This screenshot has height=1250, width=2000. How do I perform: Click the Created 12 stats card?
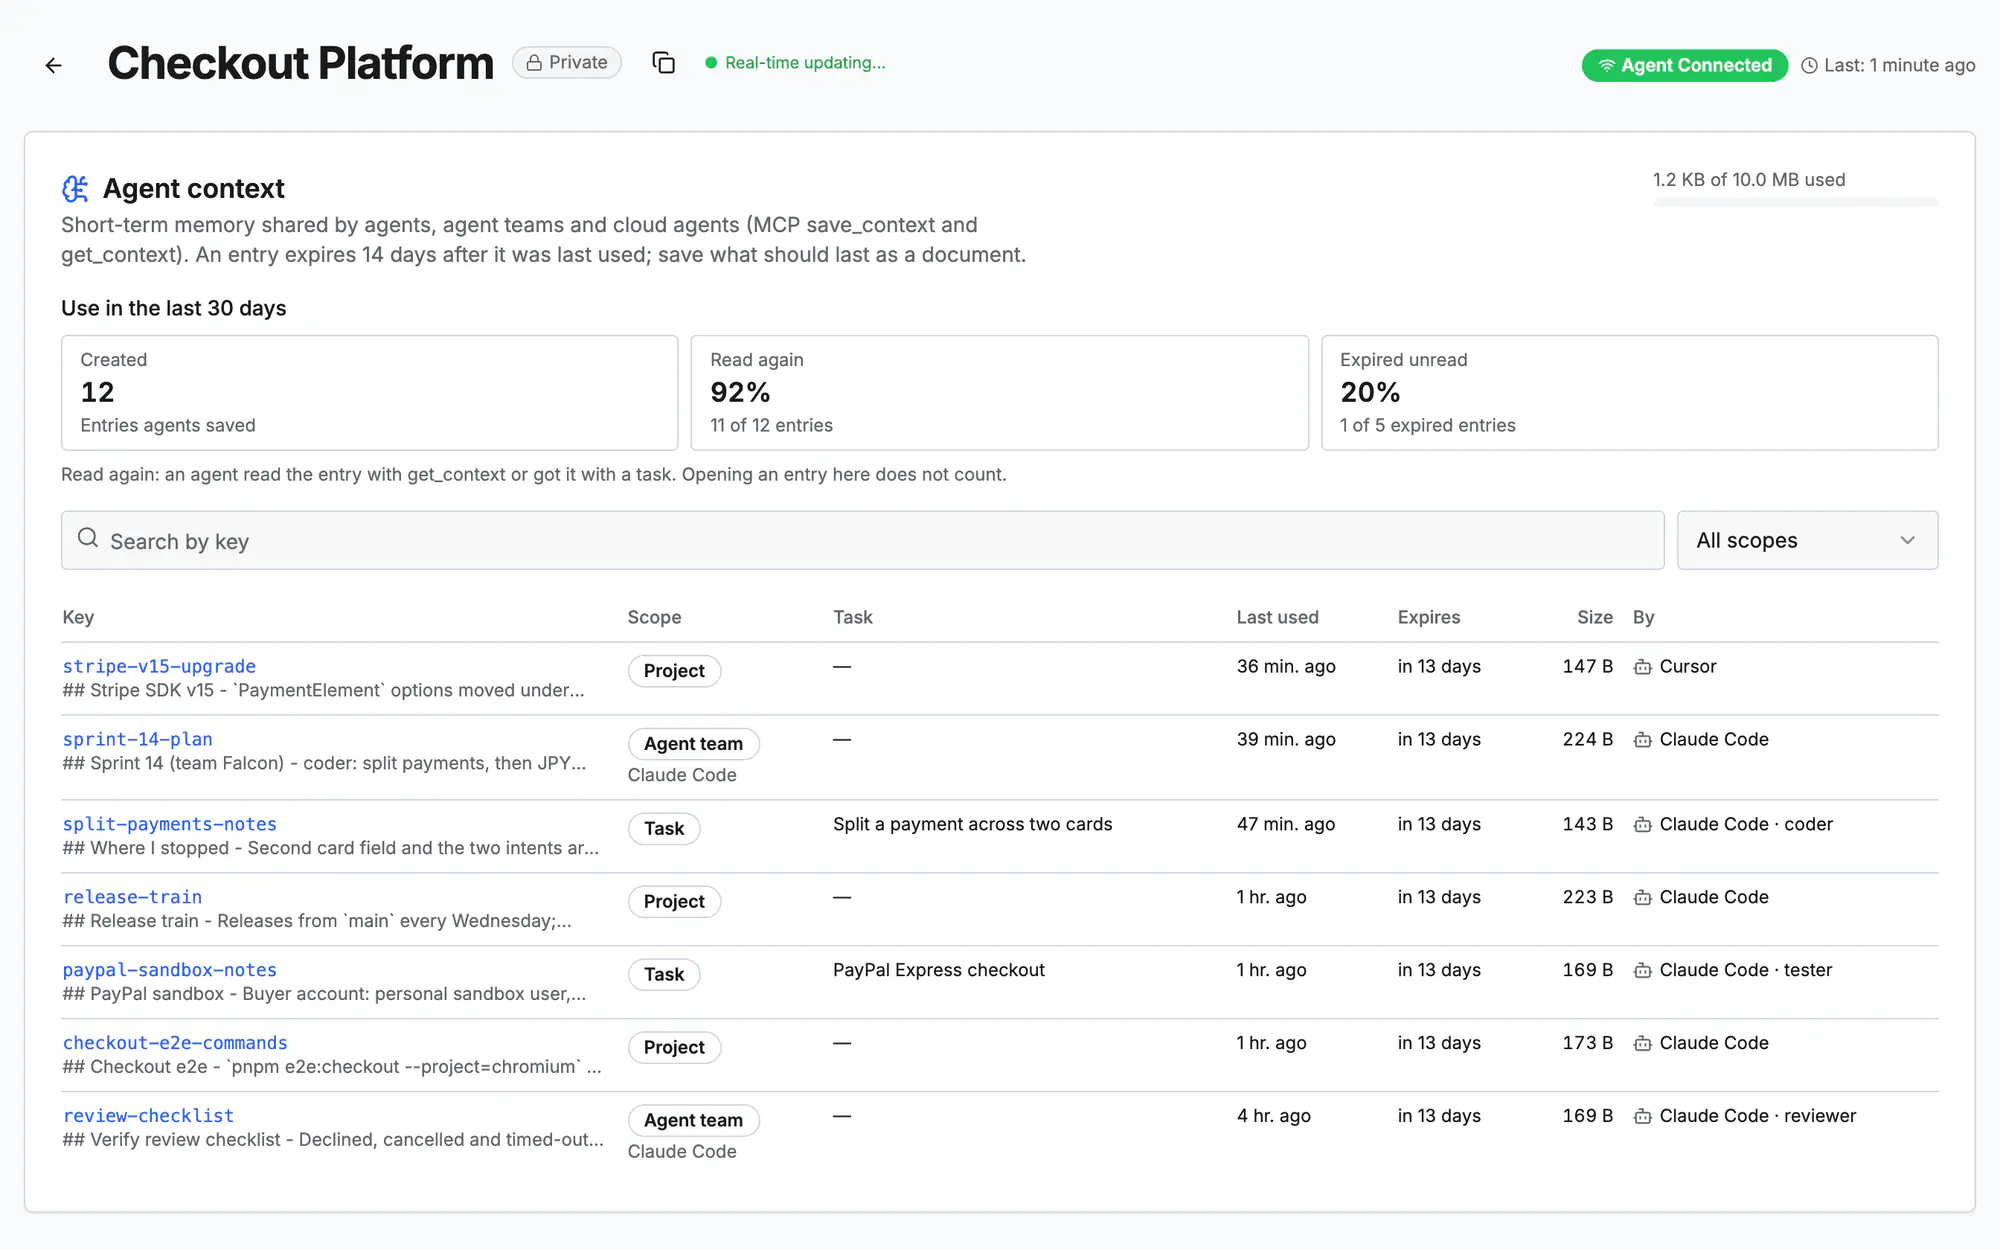tap(370, 393)
